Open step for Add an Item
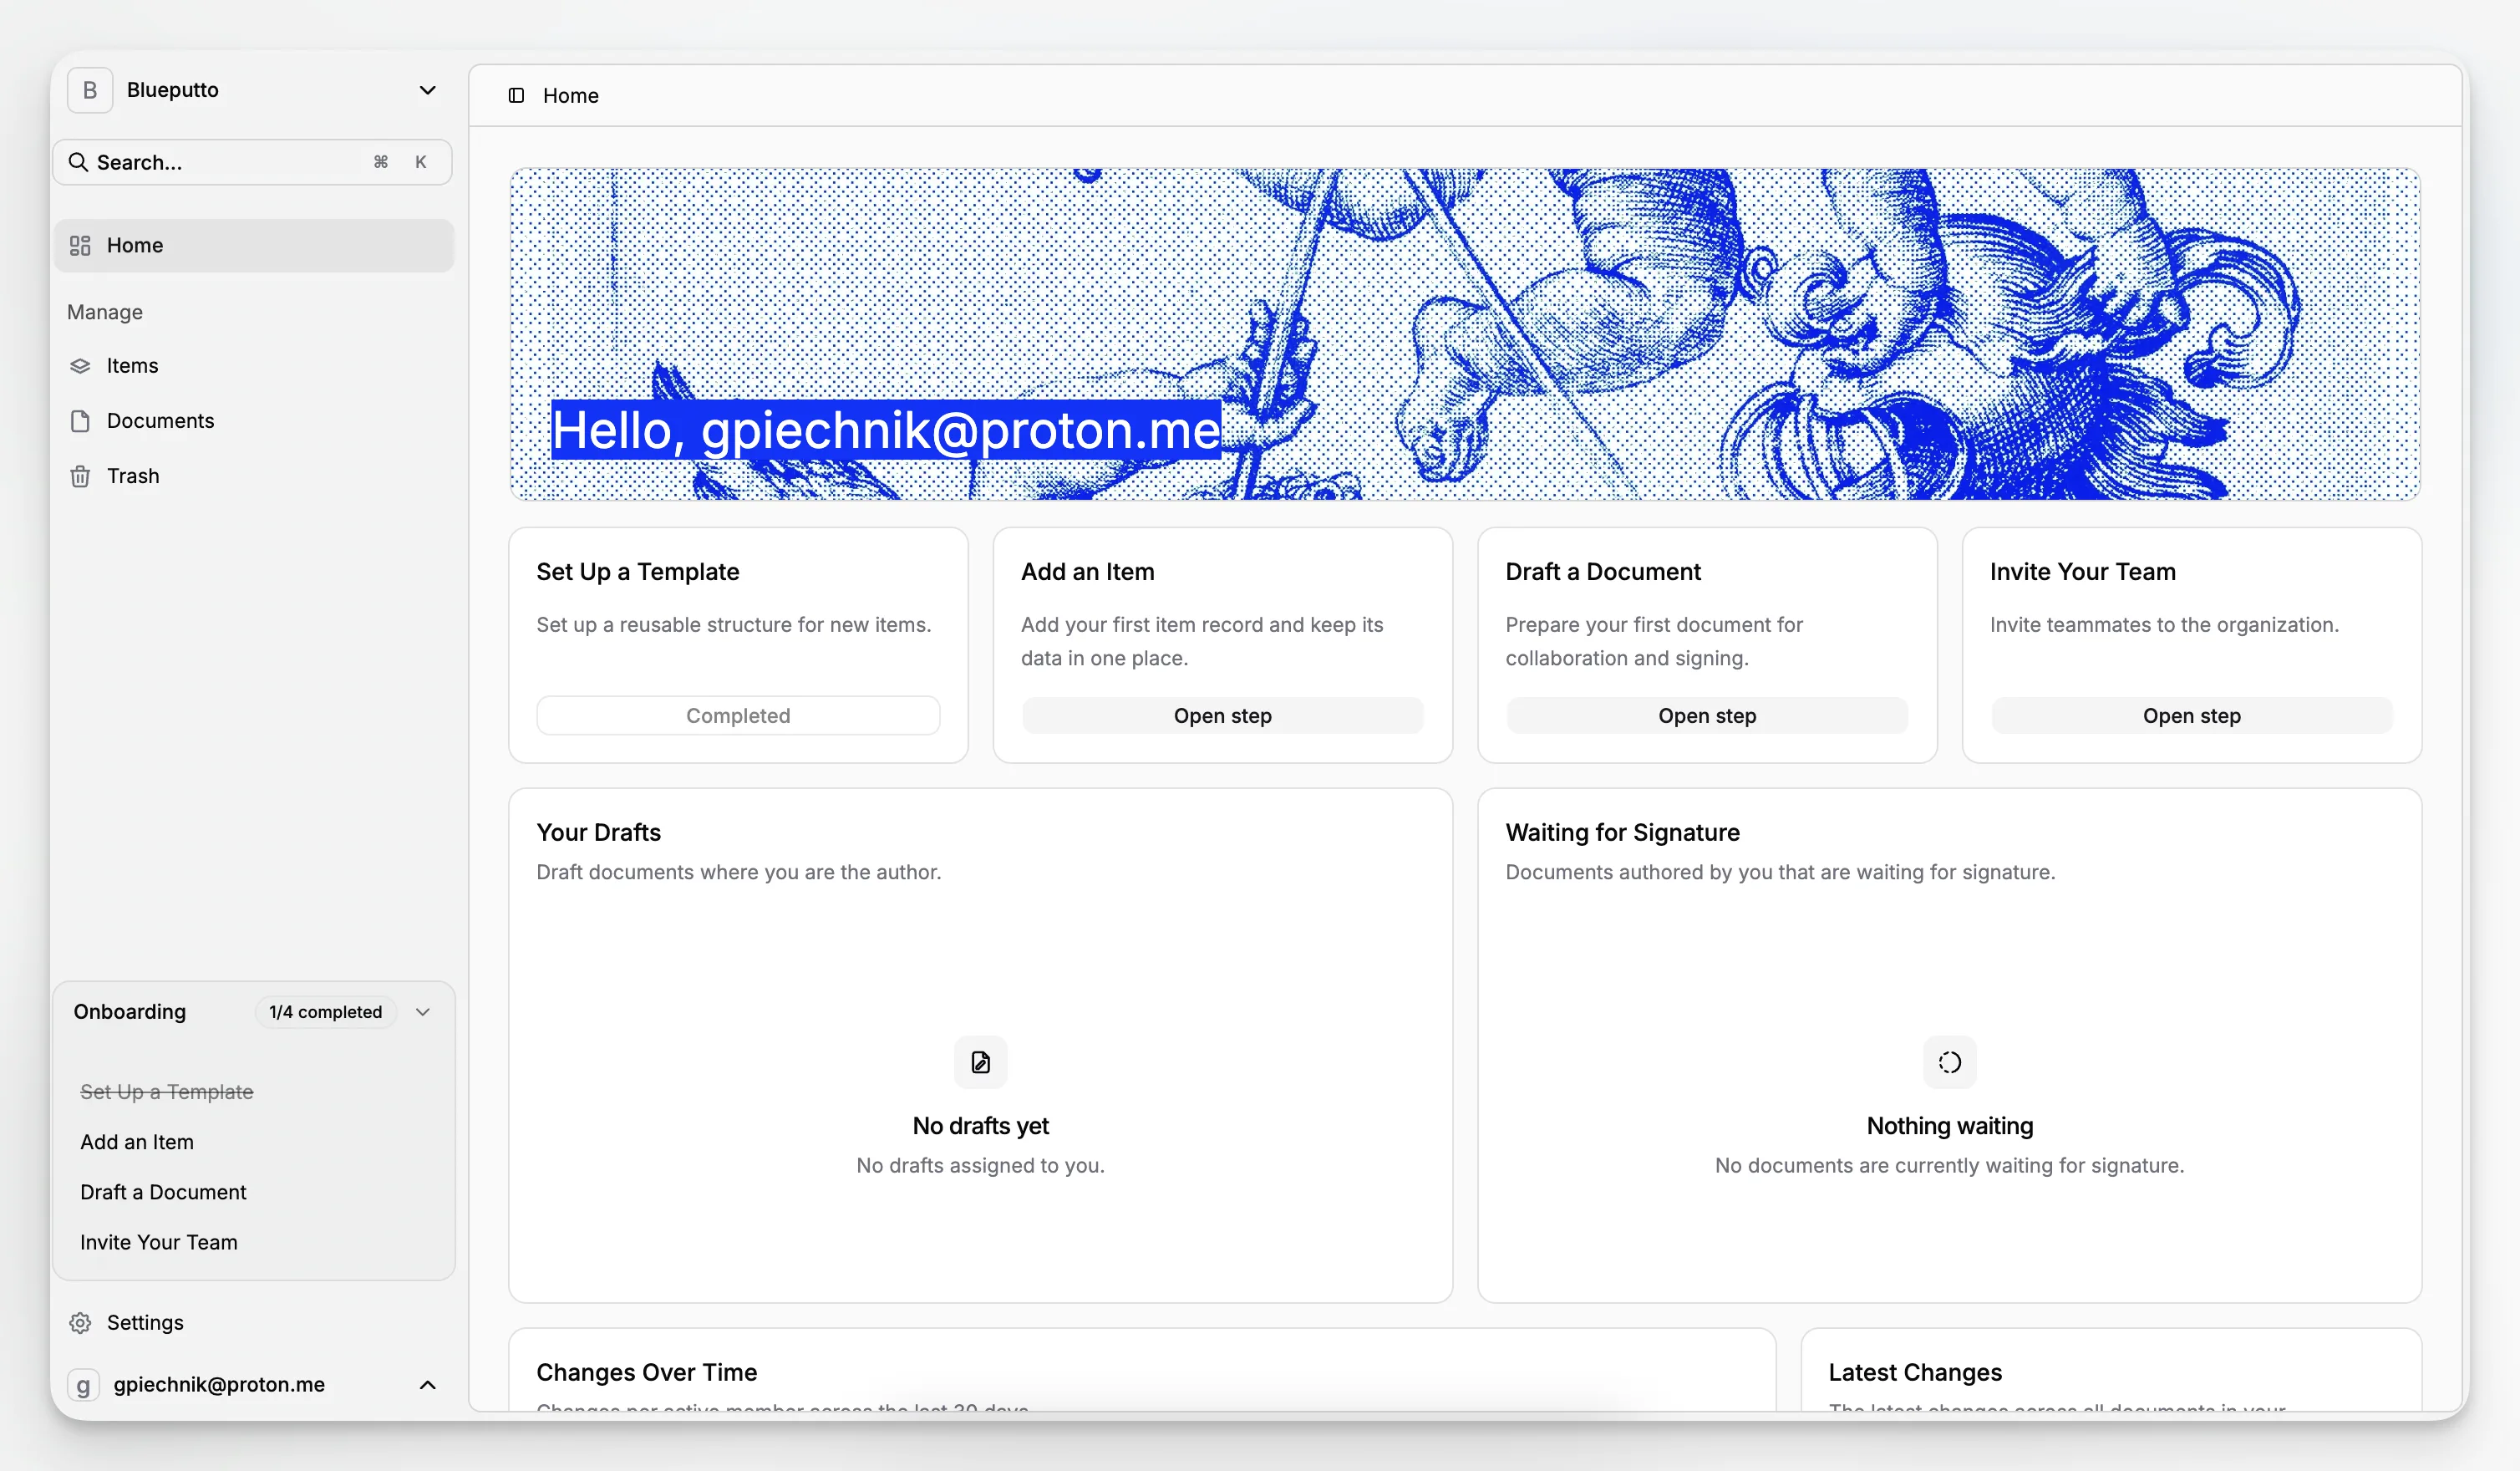 point(1222,716)
